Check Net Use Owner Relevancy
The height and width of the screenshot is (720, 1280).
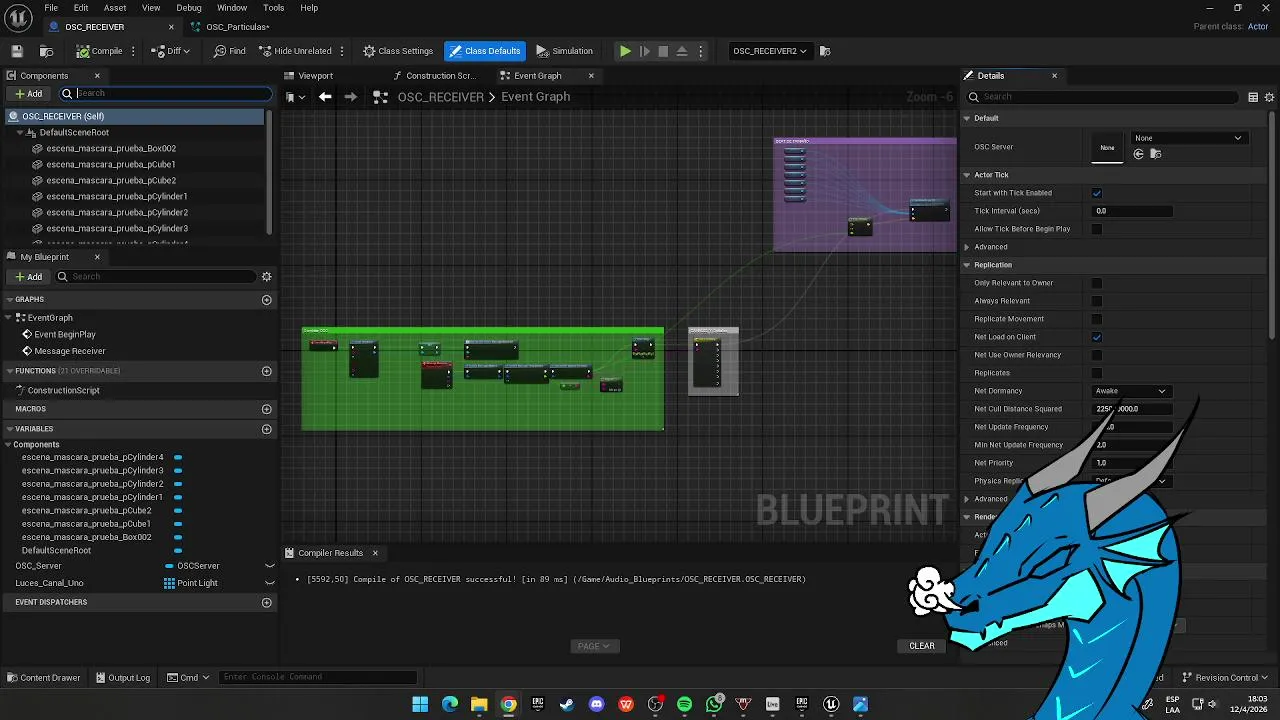1097,355
